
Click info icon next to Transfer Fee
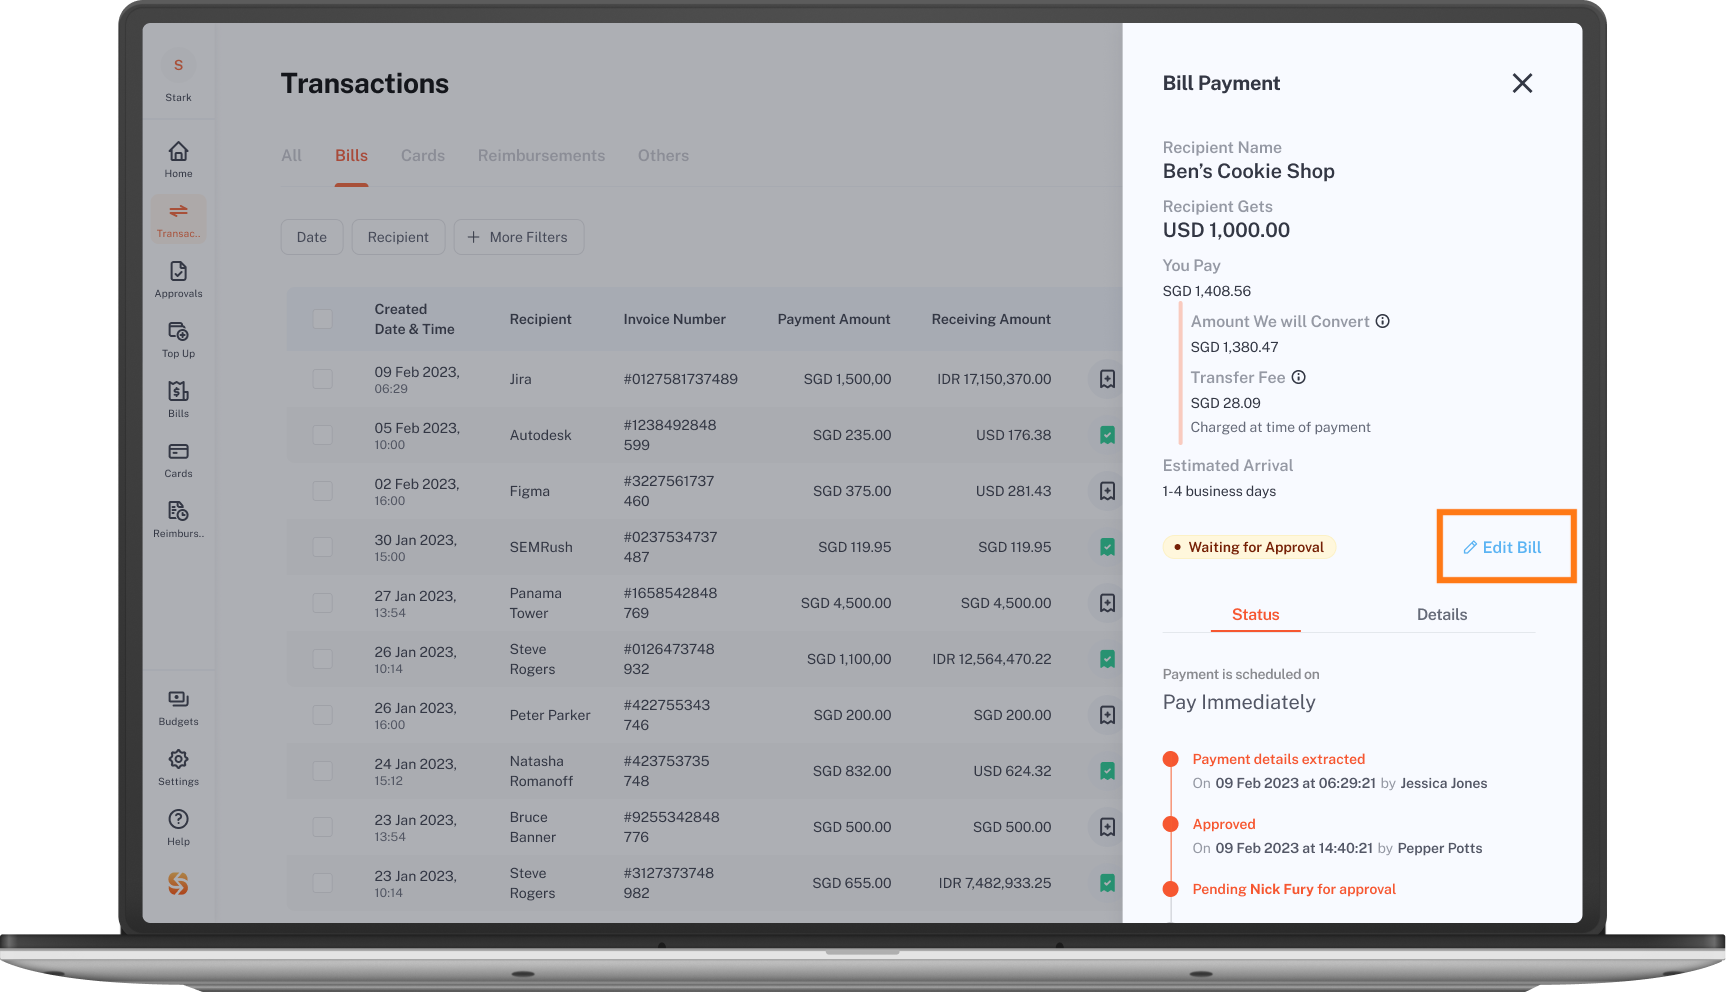coord(1299,377)
